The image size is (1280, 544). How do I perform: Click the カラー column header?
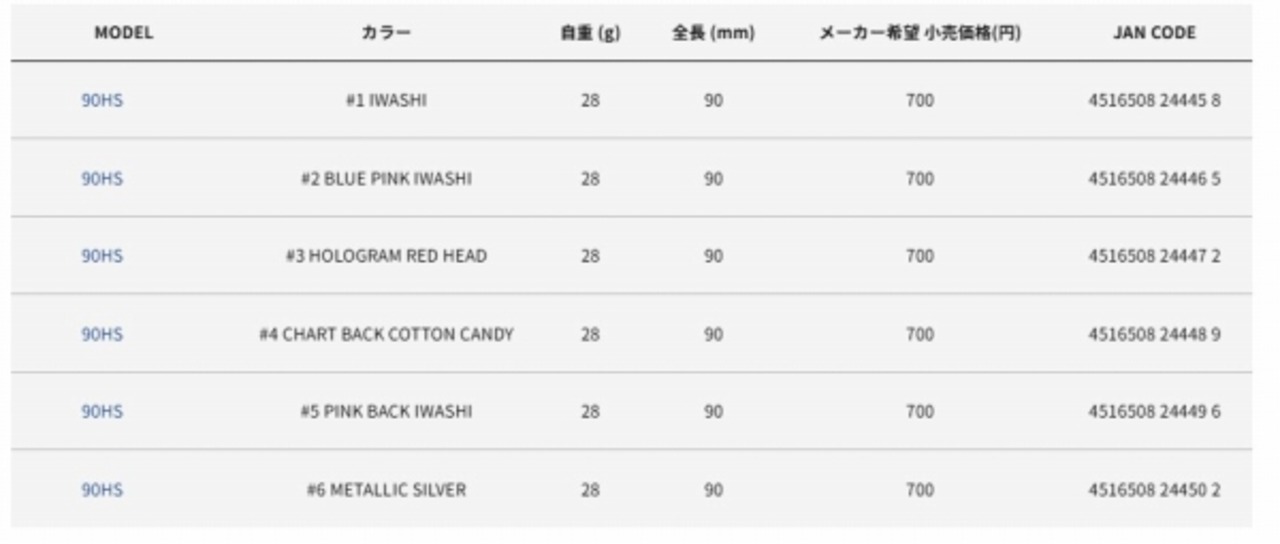[x=386, y=33]
